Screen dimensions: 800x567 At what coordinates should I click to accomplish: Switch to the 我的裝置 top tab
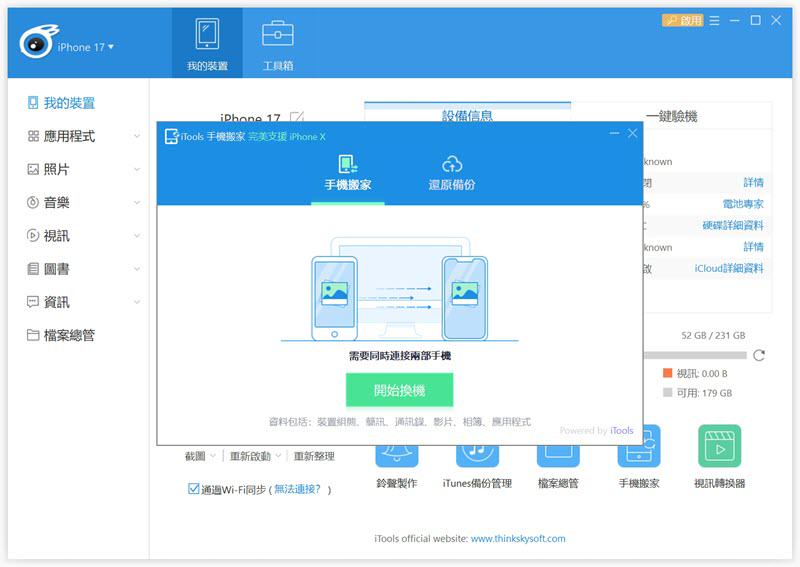207,44
